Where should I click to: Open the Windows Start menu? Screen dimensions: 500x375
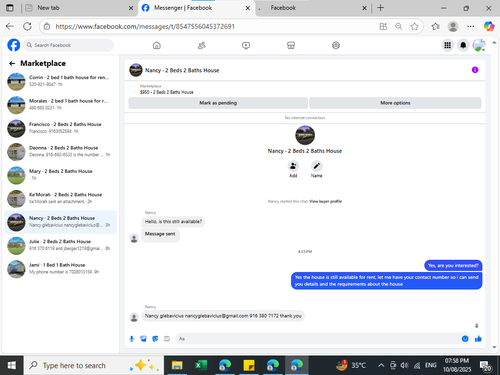(12, 365)
